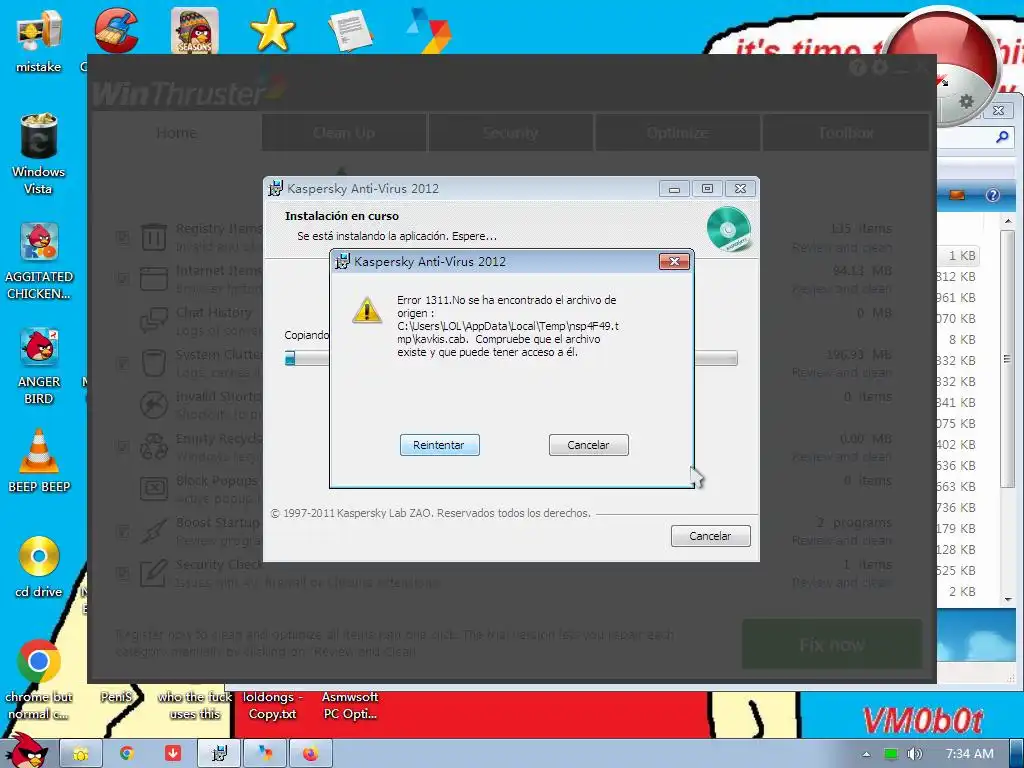Toggle Empty Recycle Bin checkbox in WinThruster
The width and height of the screenshot is (1024, 768).
122,447
